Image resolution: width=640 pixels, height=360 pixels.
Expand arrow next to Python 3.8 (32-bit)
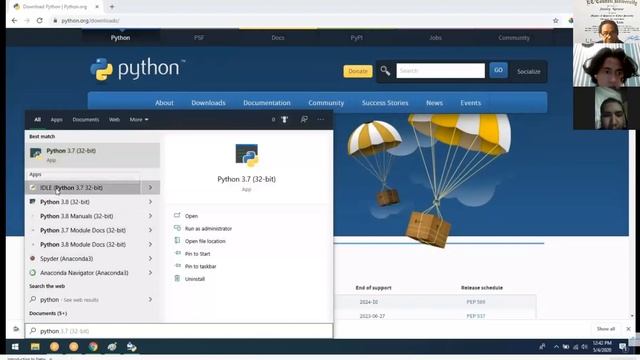pyautogui.click(x=150, y=202)
